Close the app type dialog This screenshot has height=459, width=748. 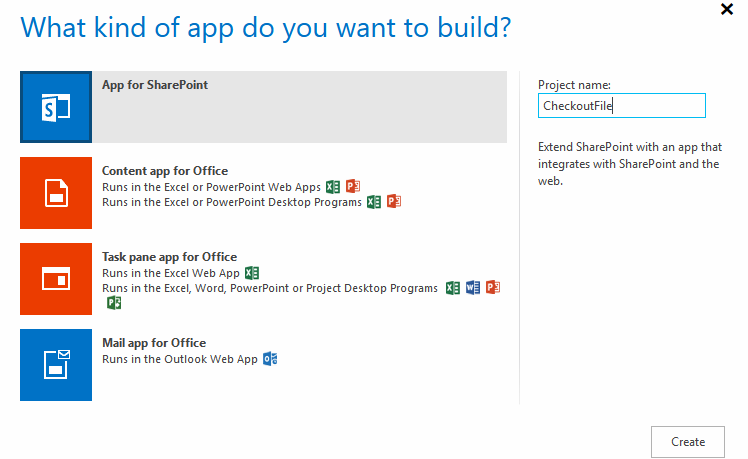(726, 9)
